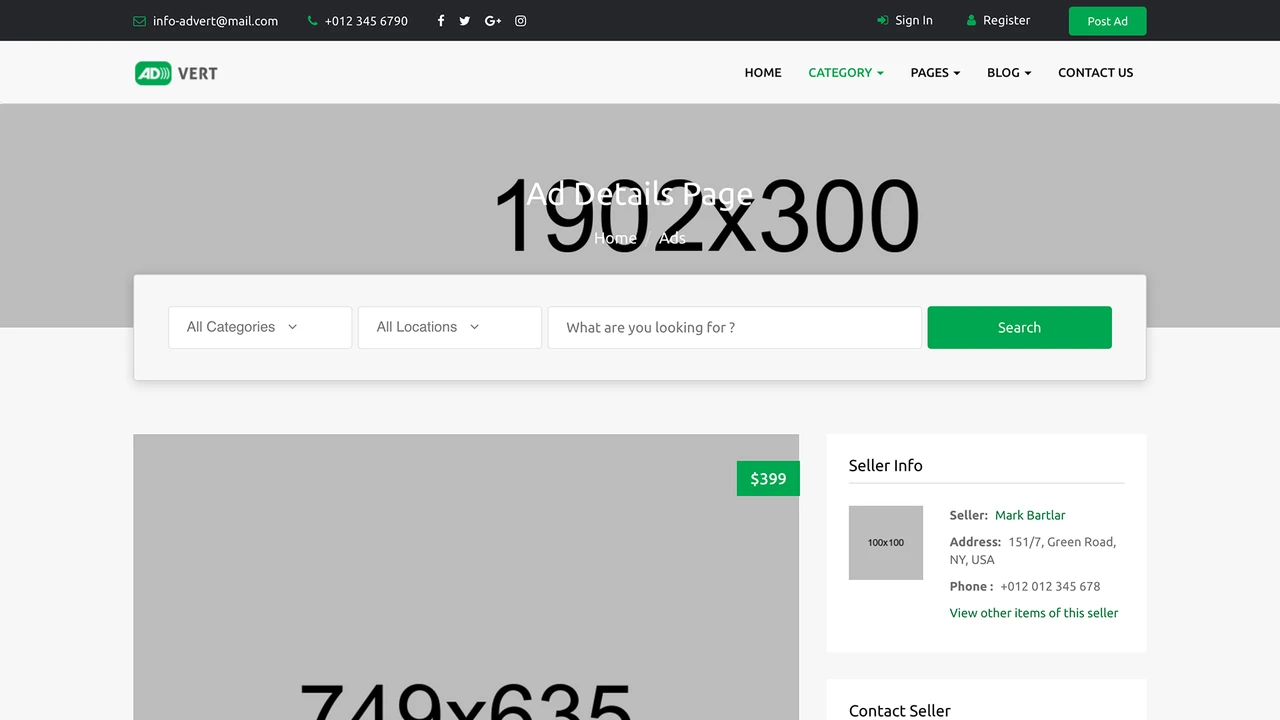
Task: Click the Post Ad button
Action: click(x=1107, y=21)
